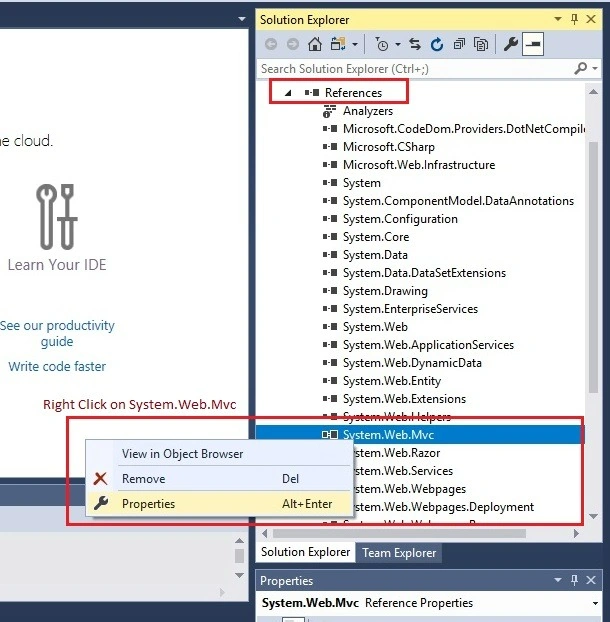Click the Refresh icon in Solution Explorer
The height and width of the screenshot is (622, 610).
point(437,44)
